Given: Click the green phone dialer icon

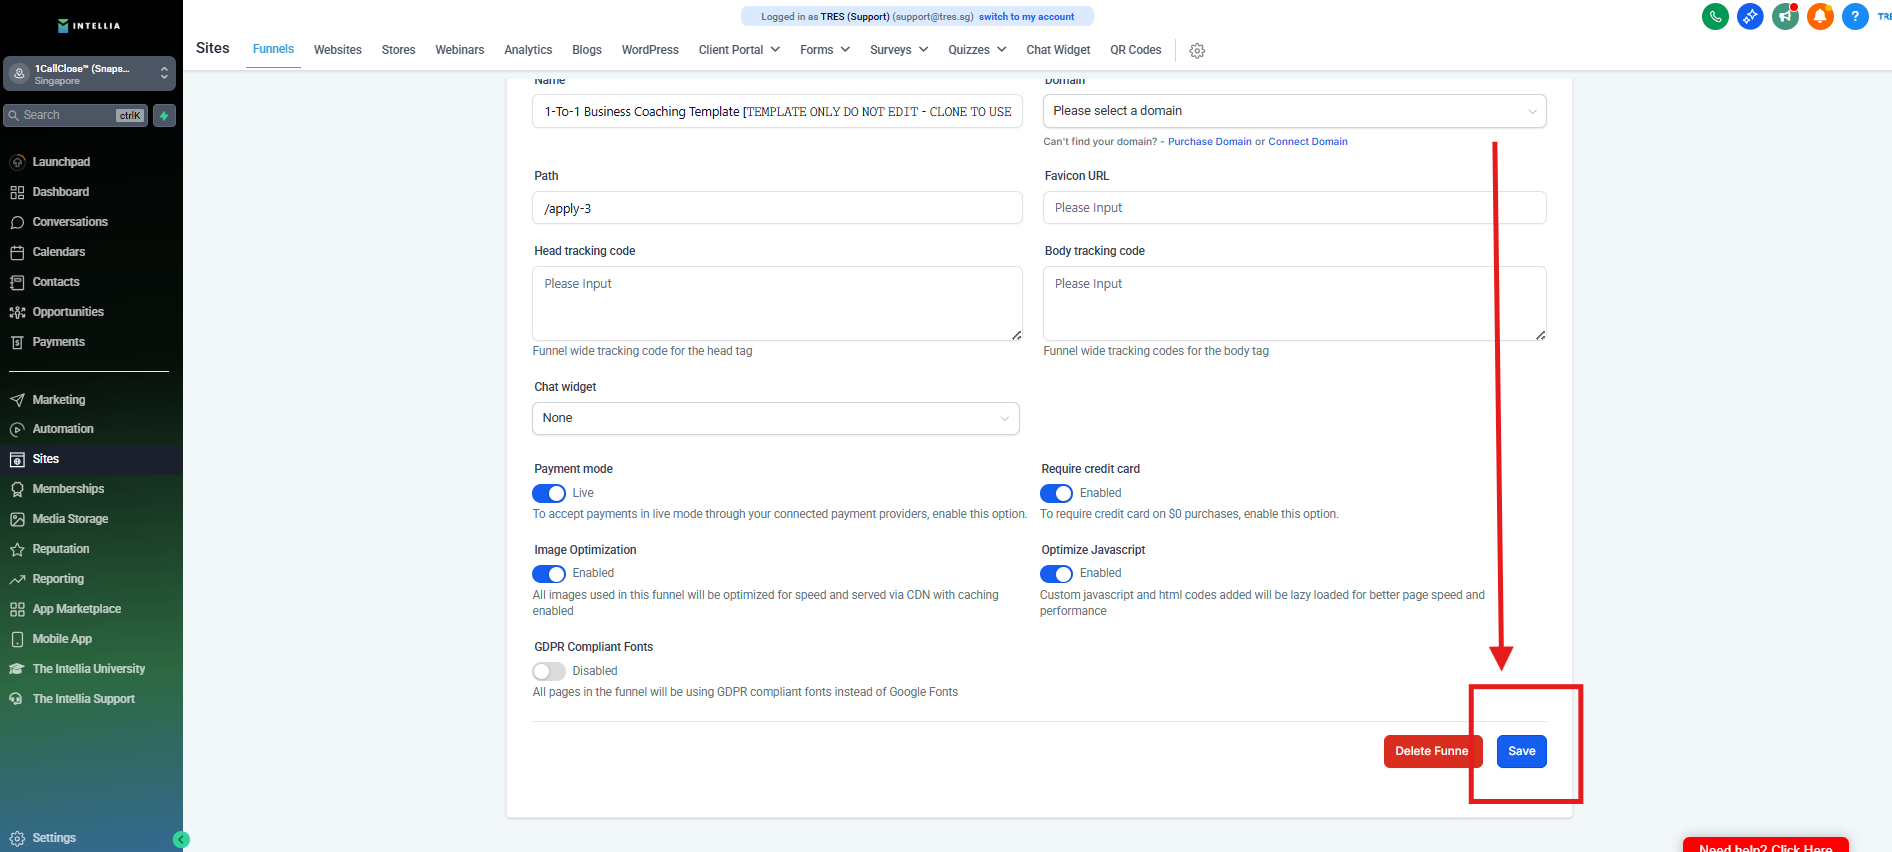Looking at the screenshot, I should pos(1715,16).
